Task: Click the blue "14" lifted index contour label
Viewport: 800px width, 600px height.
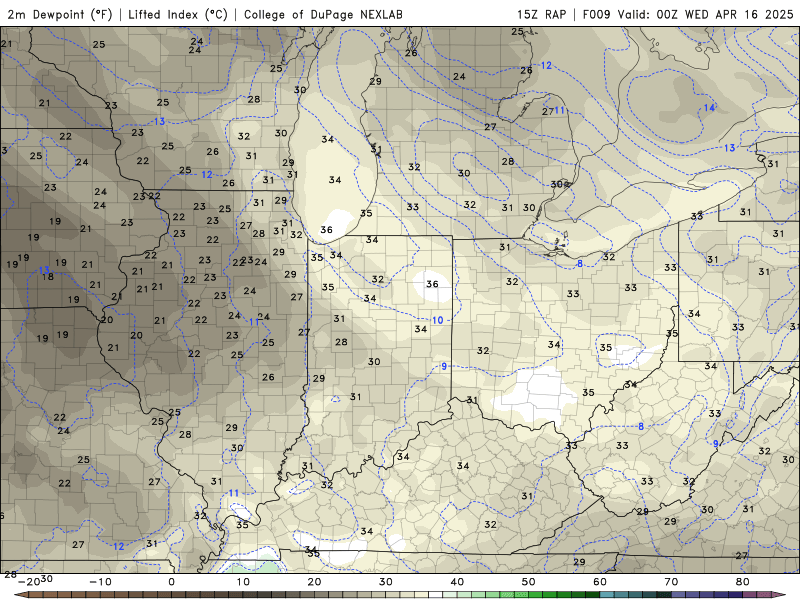Action: click(709, 108)
